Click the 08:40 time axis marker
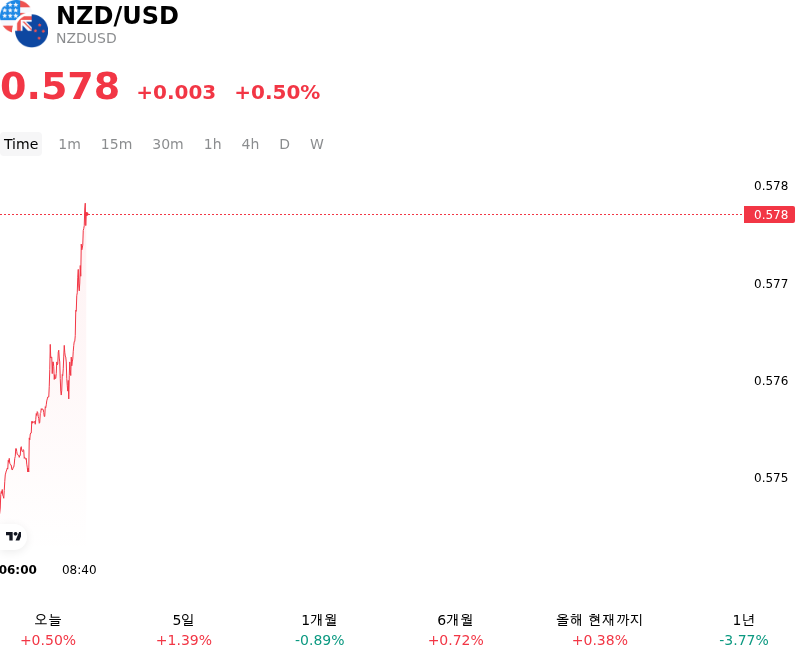This screenshot has height=660, width=800. coord(79,570)
